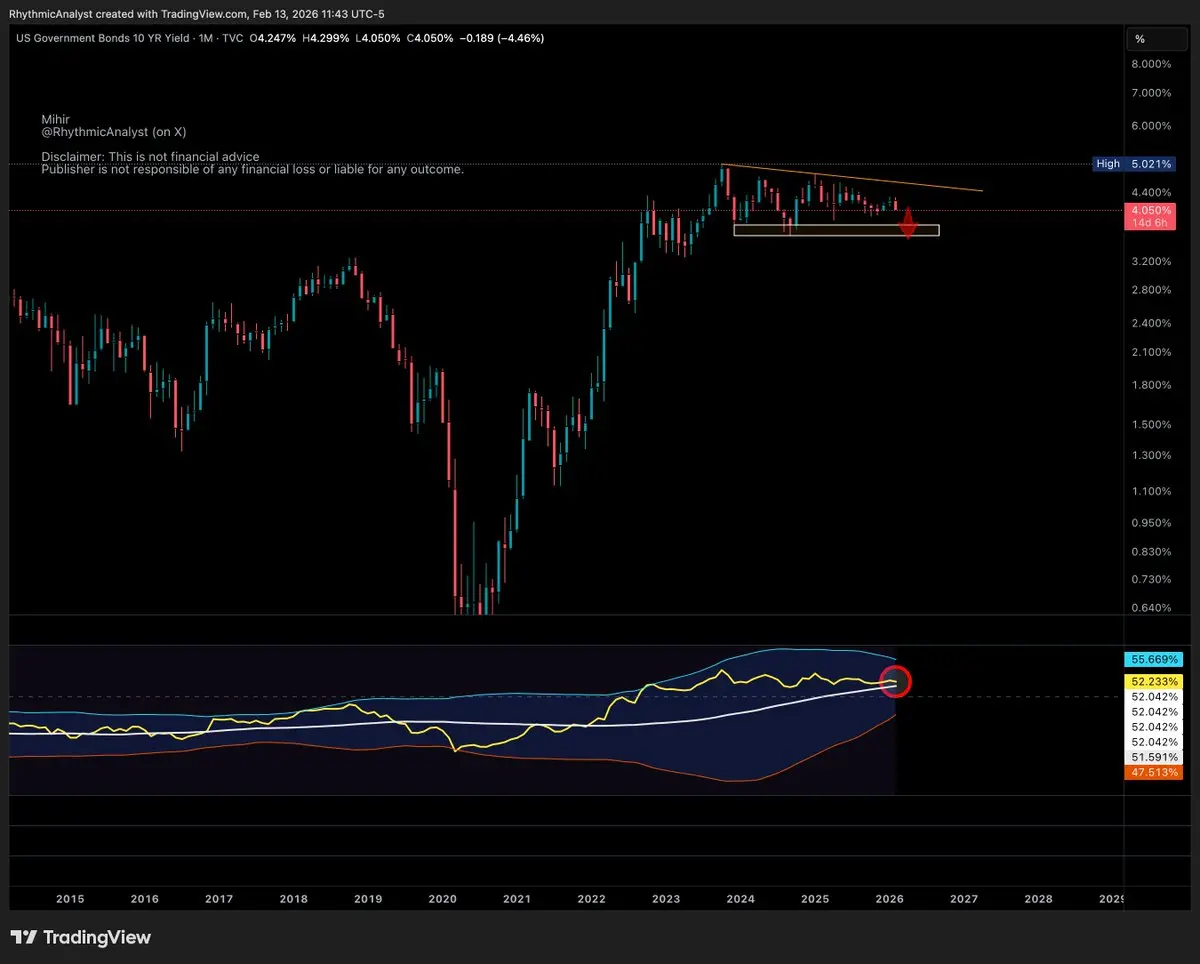
Task: Click the 2027 label on time axis
Action: click(964, 899)
